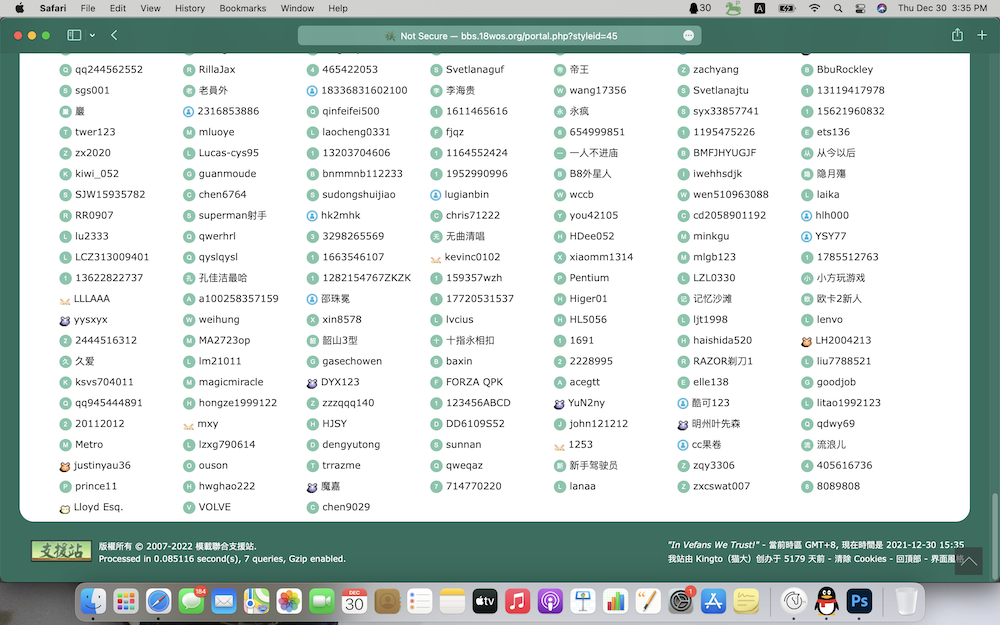The image size is (1000, 625).
Task: Click the avatar icon beside kevinc0102
Action: tap(436, 258)
